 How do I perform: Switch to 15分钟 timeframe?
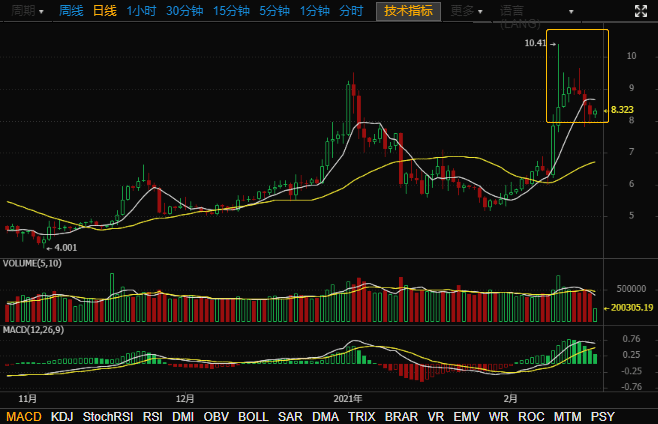coord(231,11)
